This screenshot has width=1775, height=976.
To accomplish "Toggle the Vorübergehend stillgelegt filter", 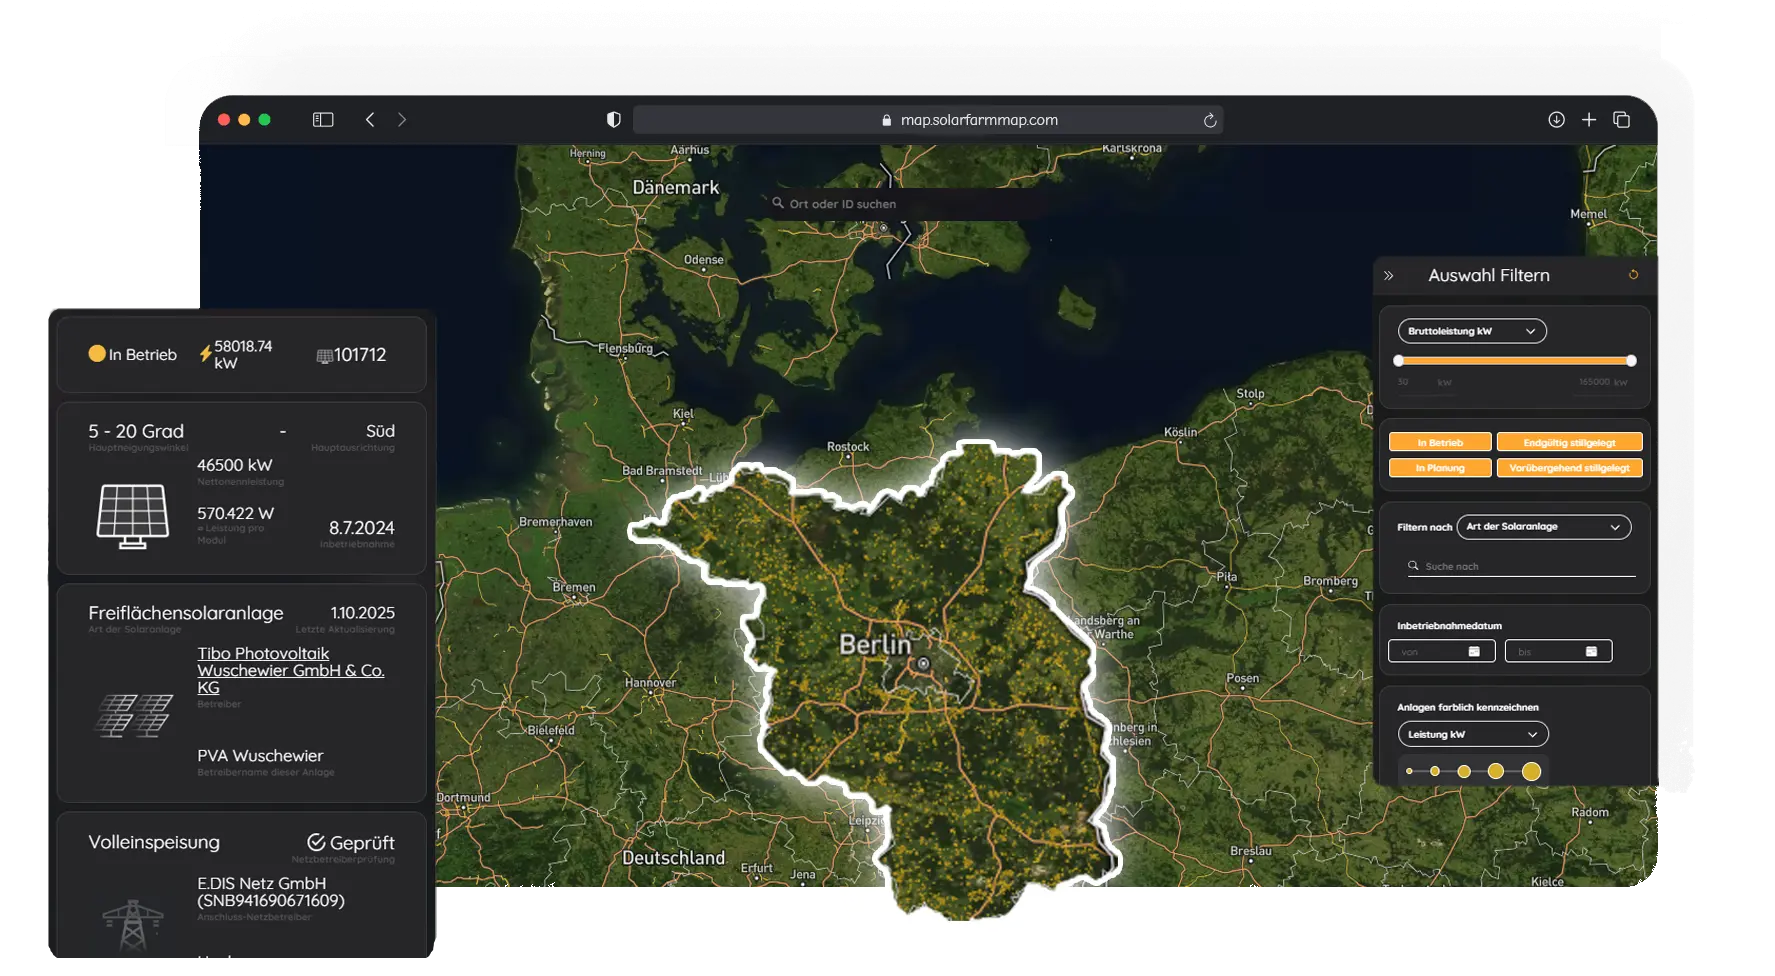I will (1568, 468).
